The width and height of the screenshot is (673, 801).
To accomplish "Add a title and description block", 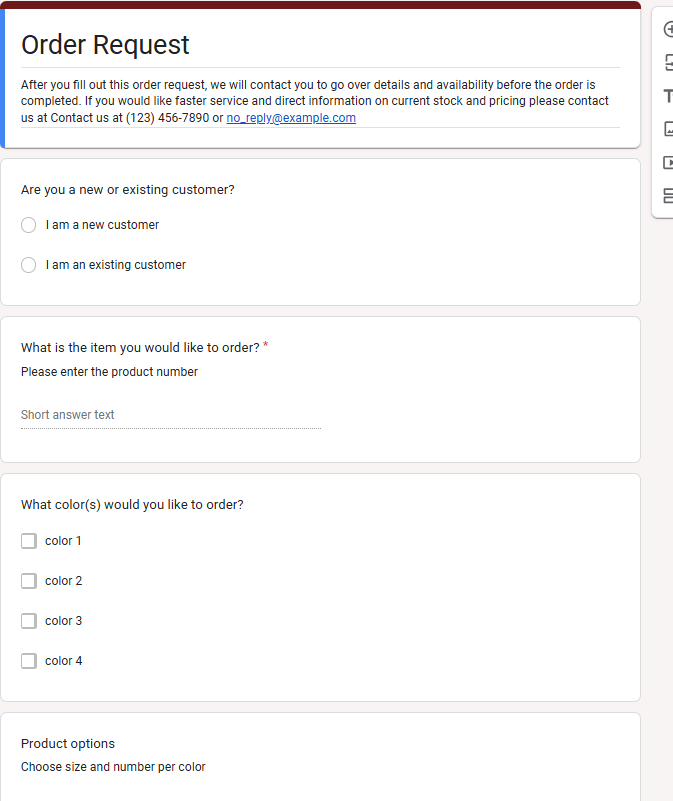I will coord(668,96).
